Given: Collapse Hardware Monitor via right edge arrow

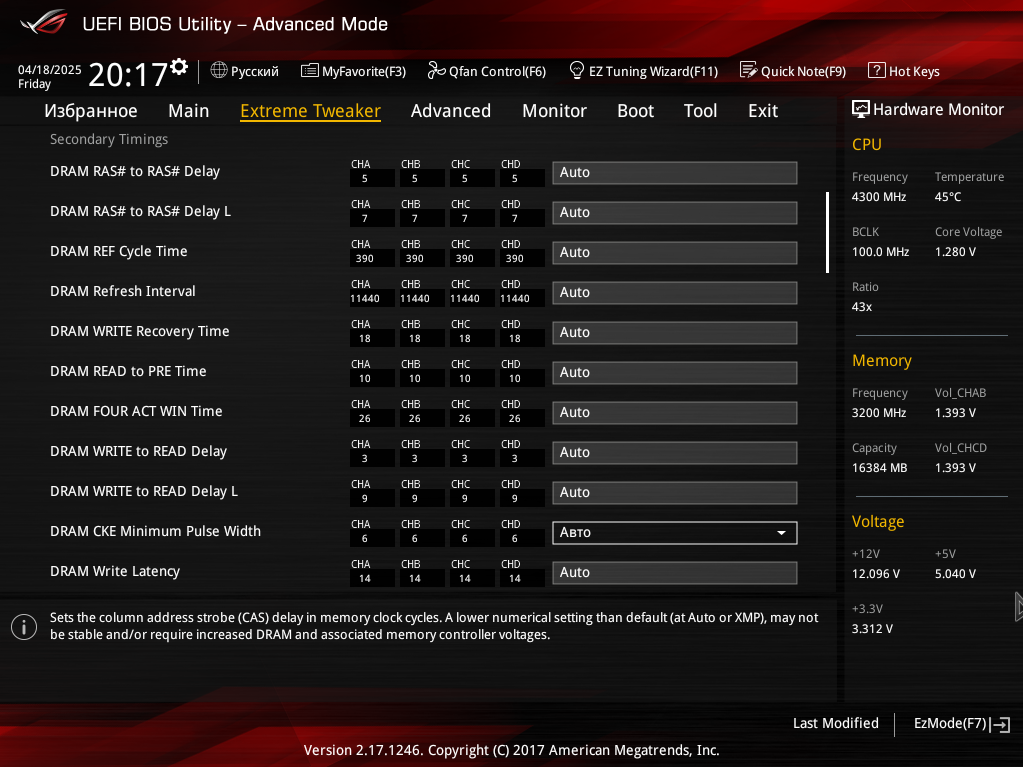Looking at the screenshot, I should tap(1018, 607).
